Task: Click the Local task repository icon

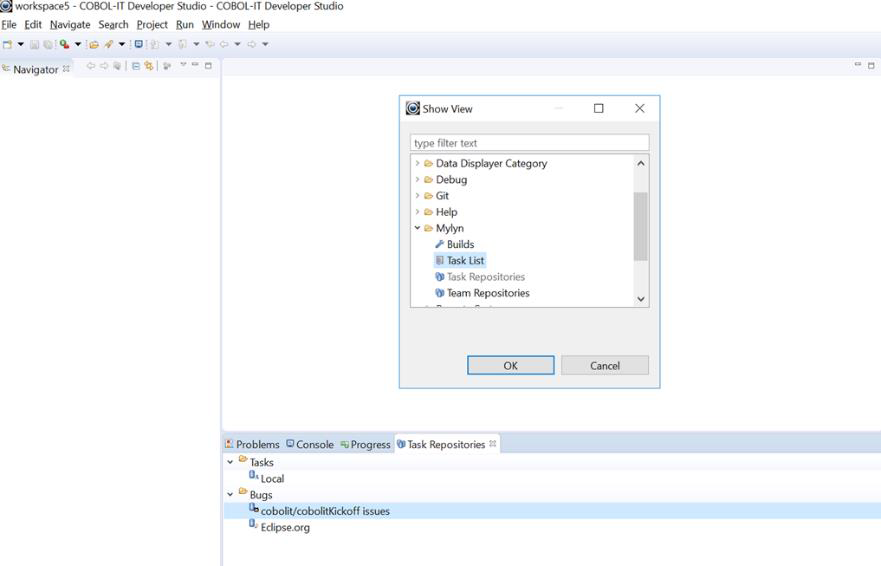Action: 254,478
